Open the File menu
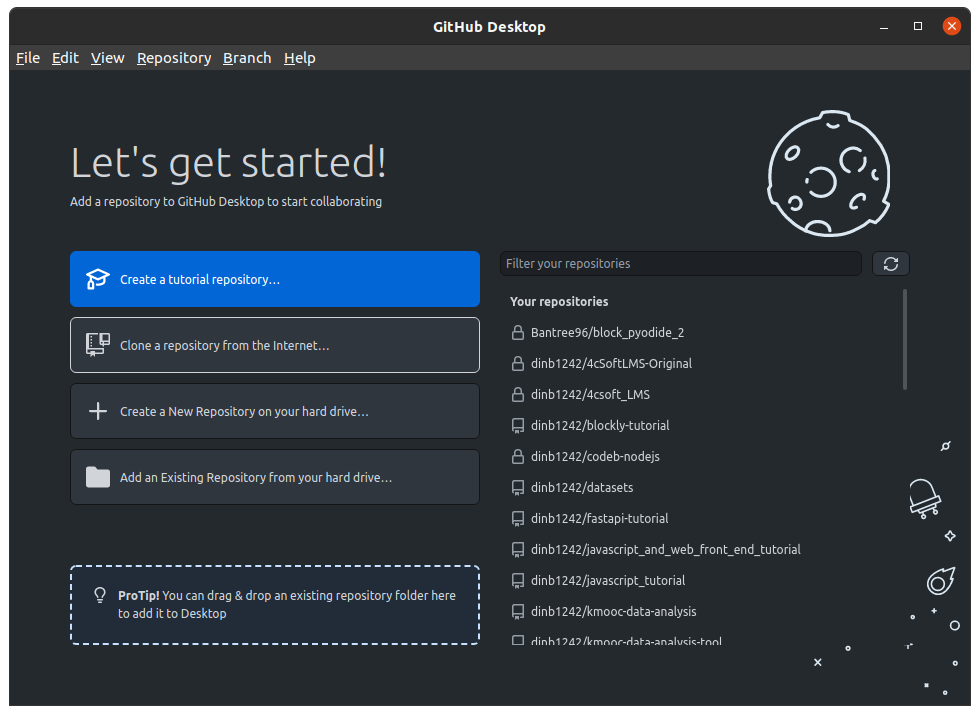The height and width of the screenshot is (715, 980). [28, 58]
